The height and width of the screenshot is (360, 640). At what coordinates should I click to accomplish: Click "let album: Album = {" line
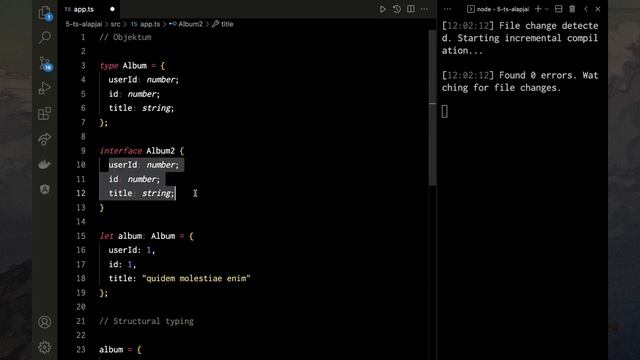click(x=147, y=236)
